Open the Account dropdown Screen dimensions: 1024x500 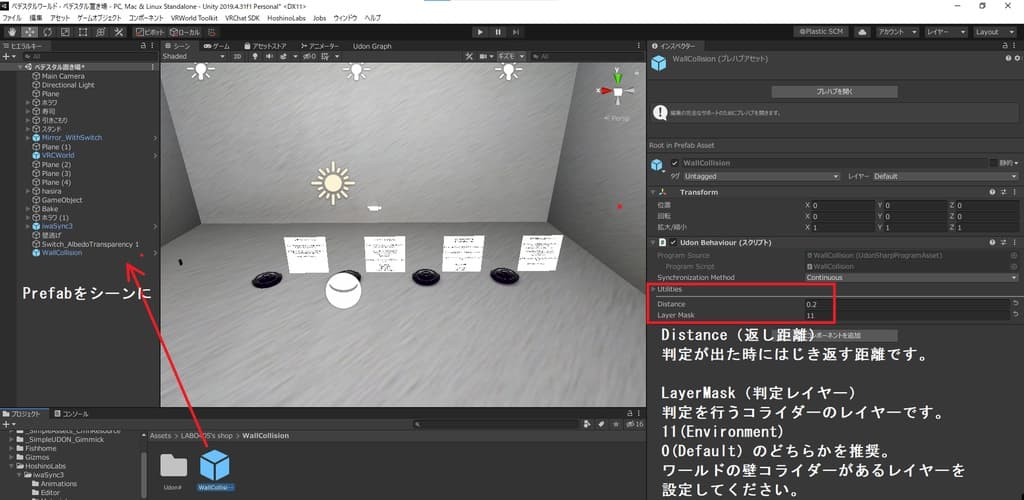[x=897, y=31]
